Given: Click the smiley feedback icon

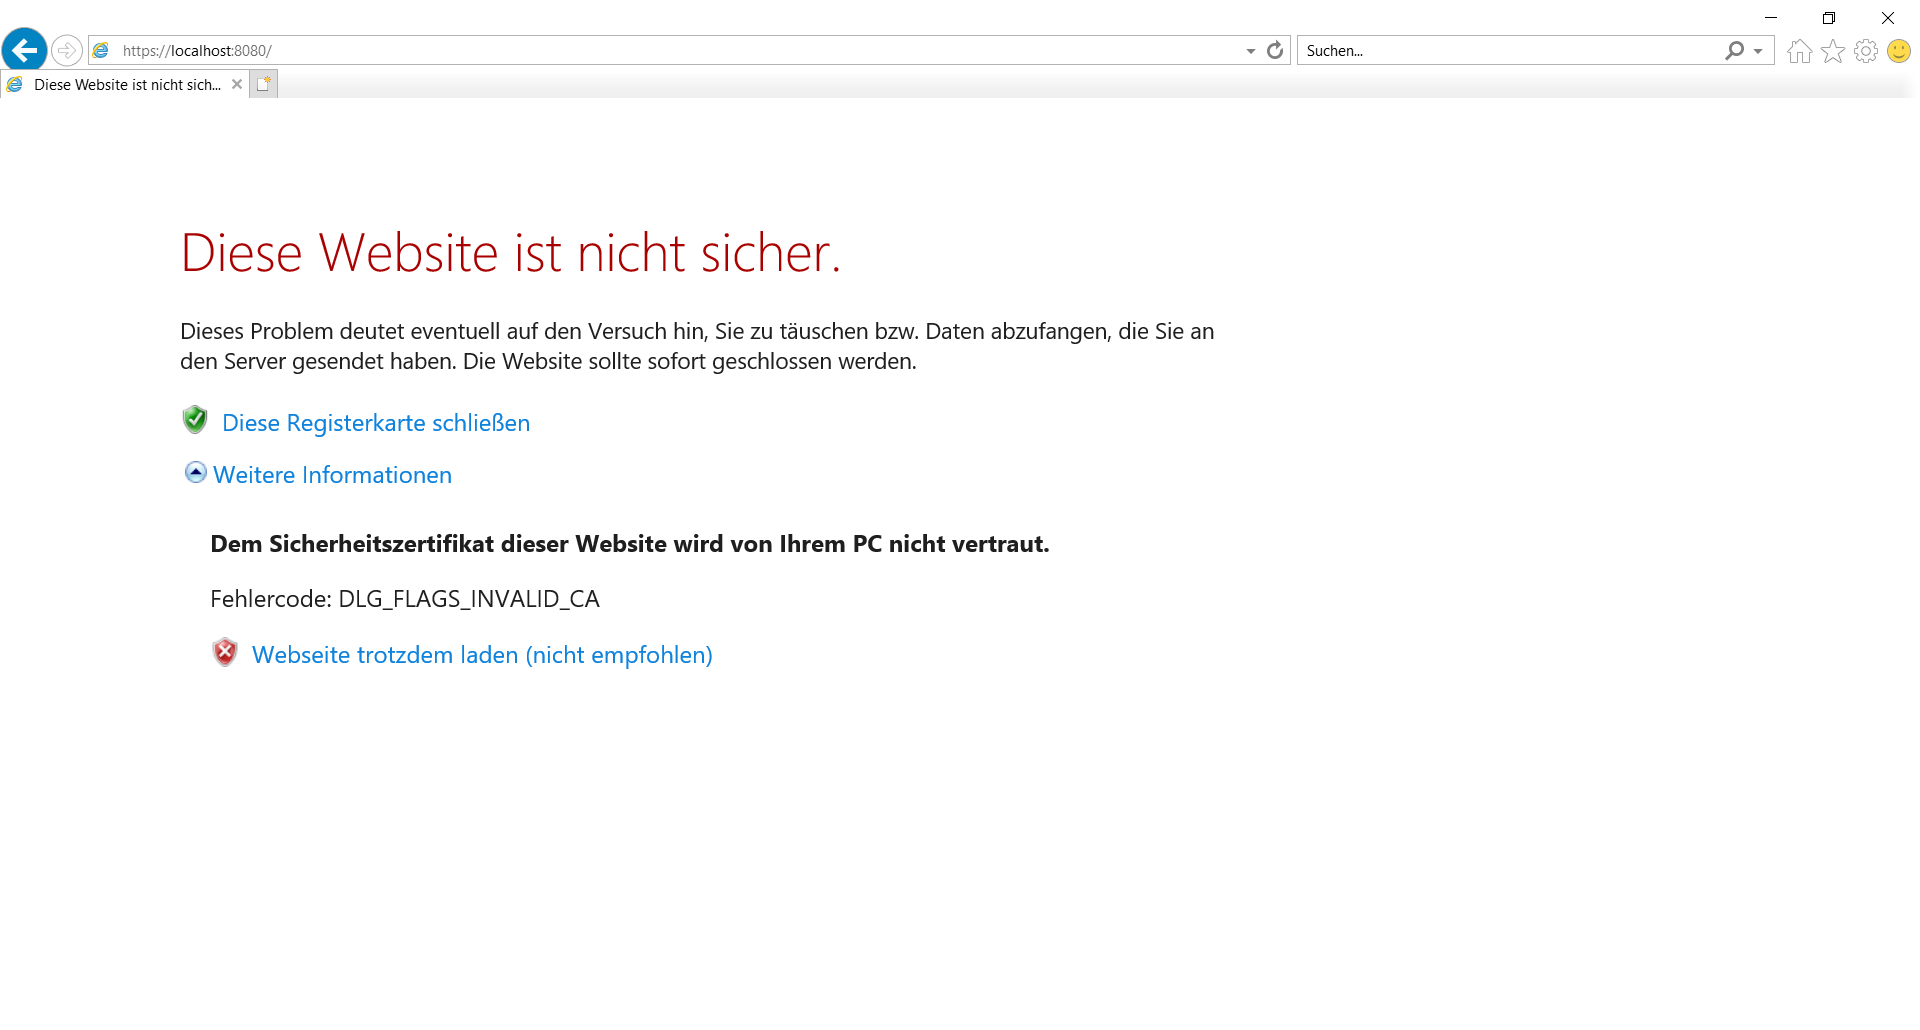Looking at the screenshot, I should pos(1898,51).
